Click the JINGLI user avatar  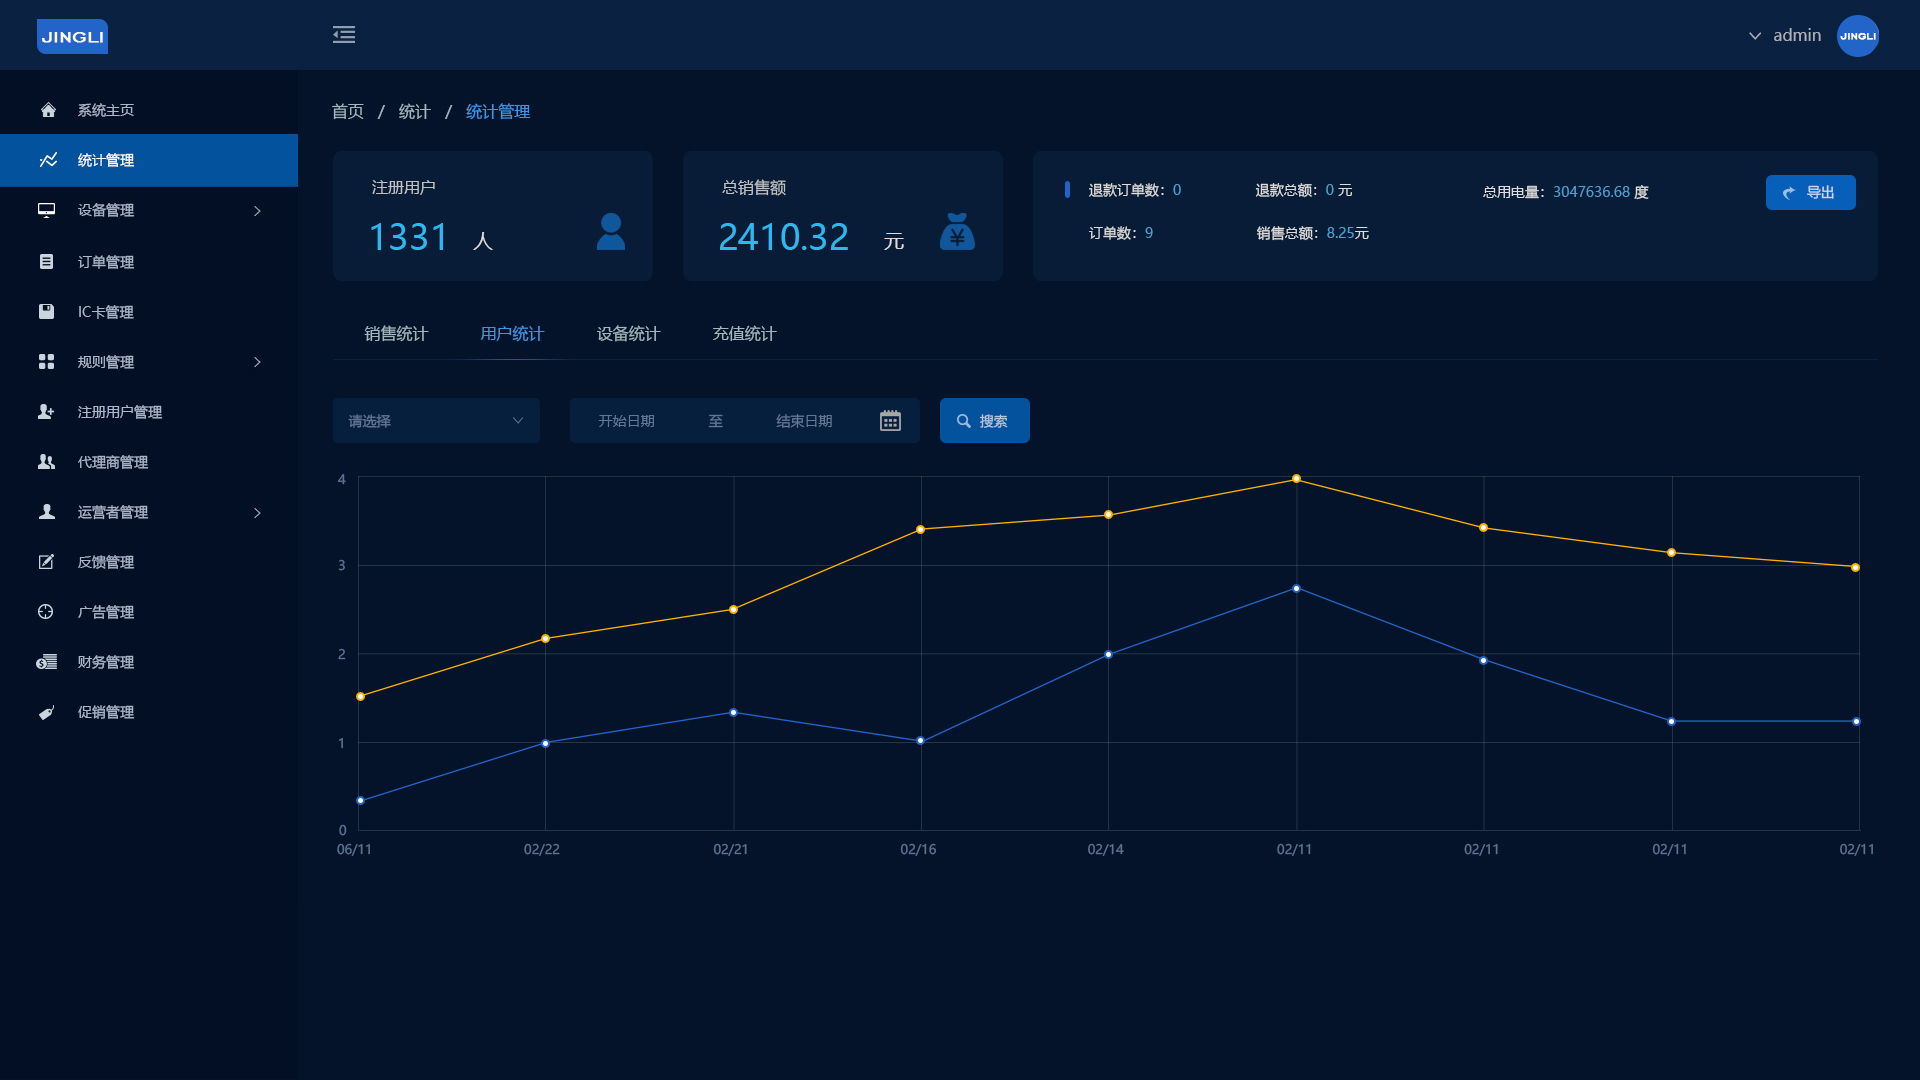[1857, 36]
